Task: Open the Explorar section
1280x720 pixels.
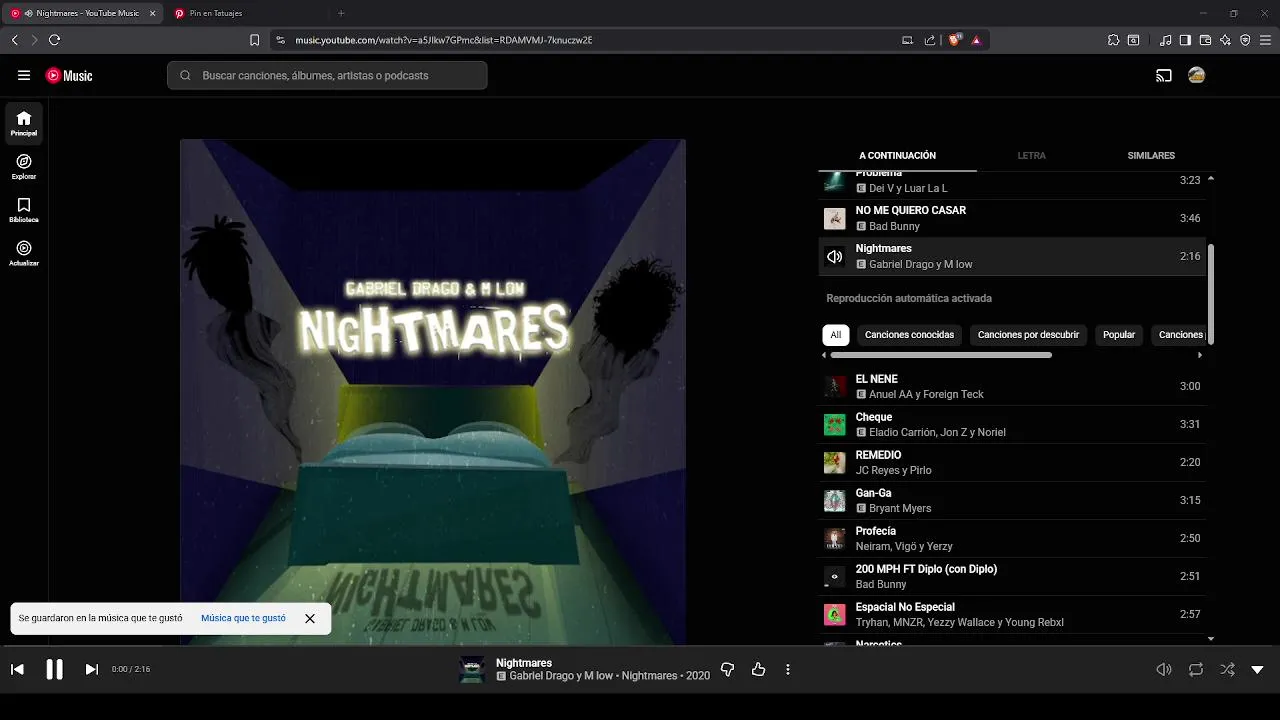Action: click(24, 167)
